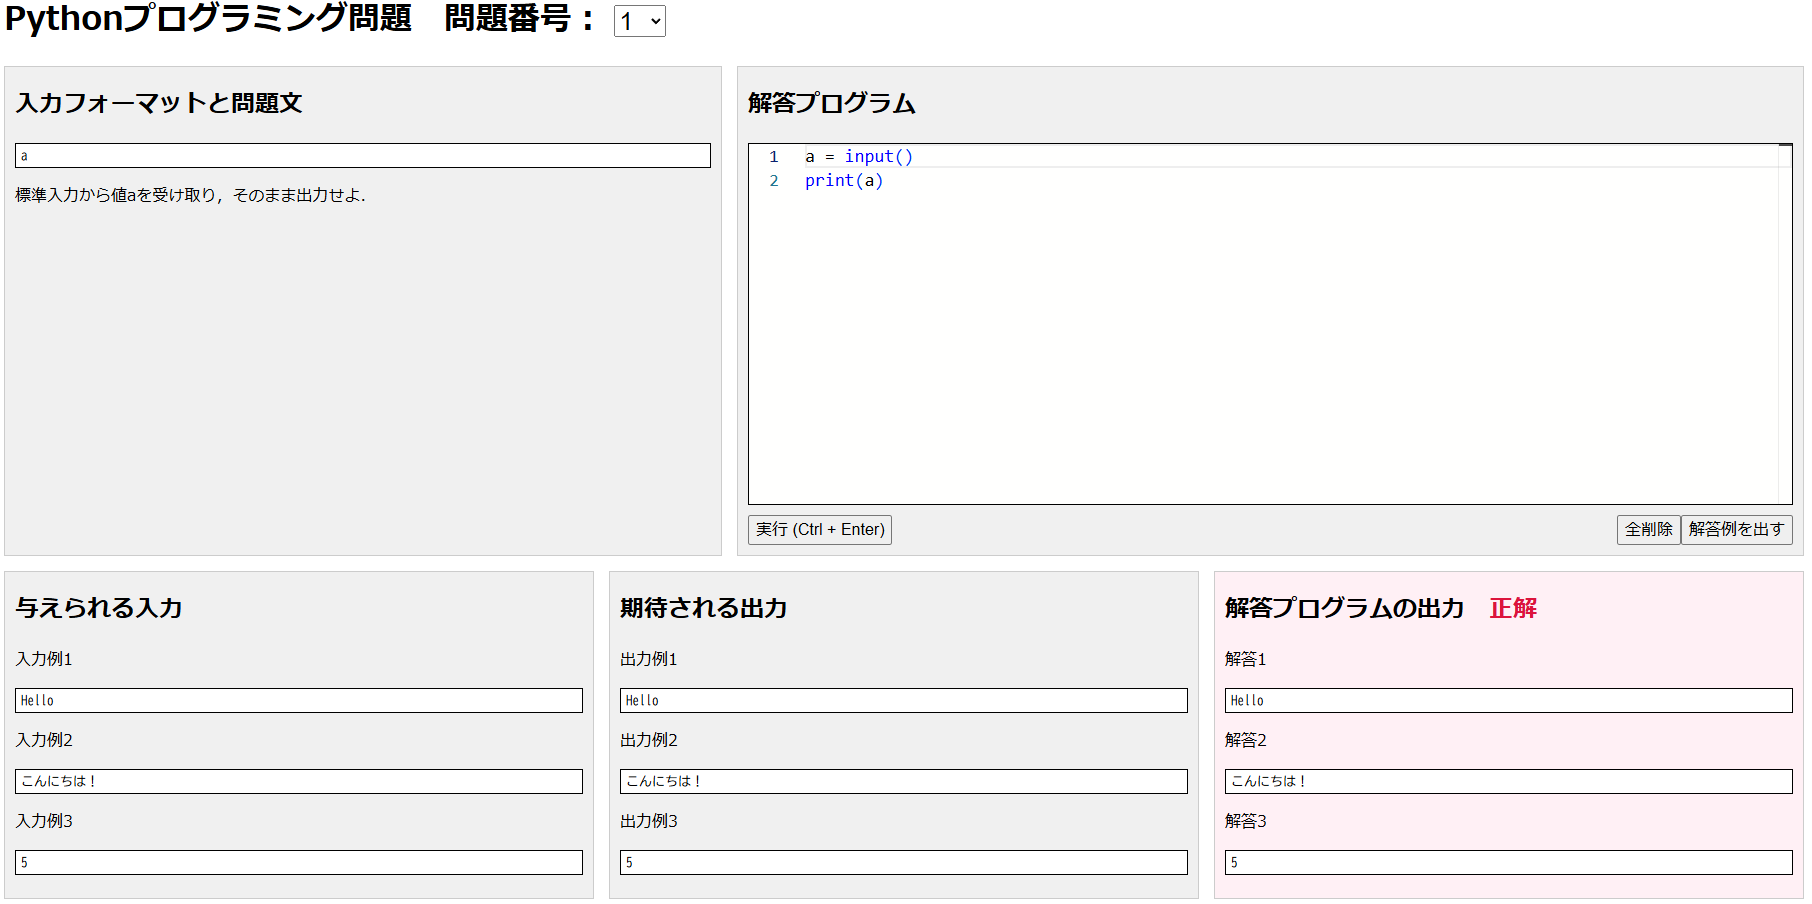
Task: Click the 出力例2 field containing こんにちは!
Action: click(904, 781)
